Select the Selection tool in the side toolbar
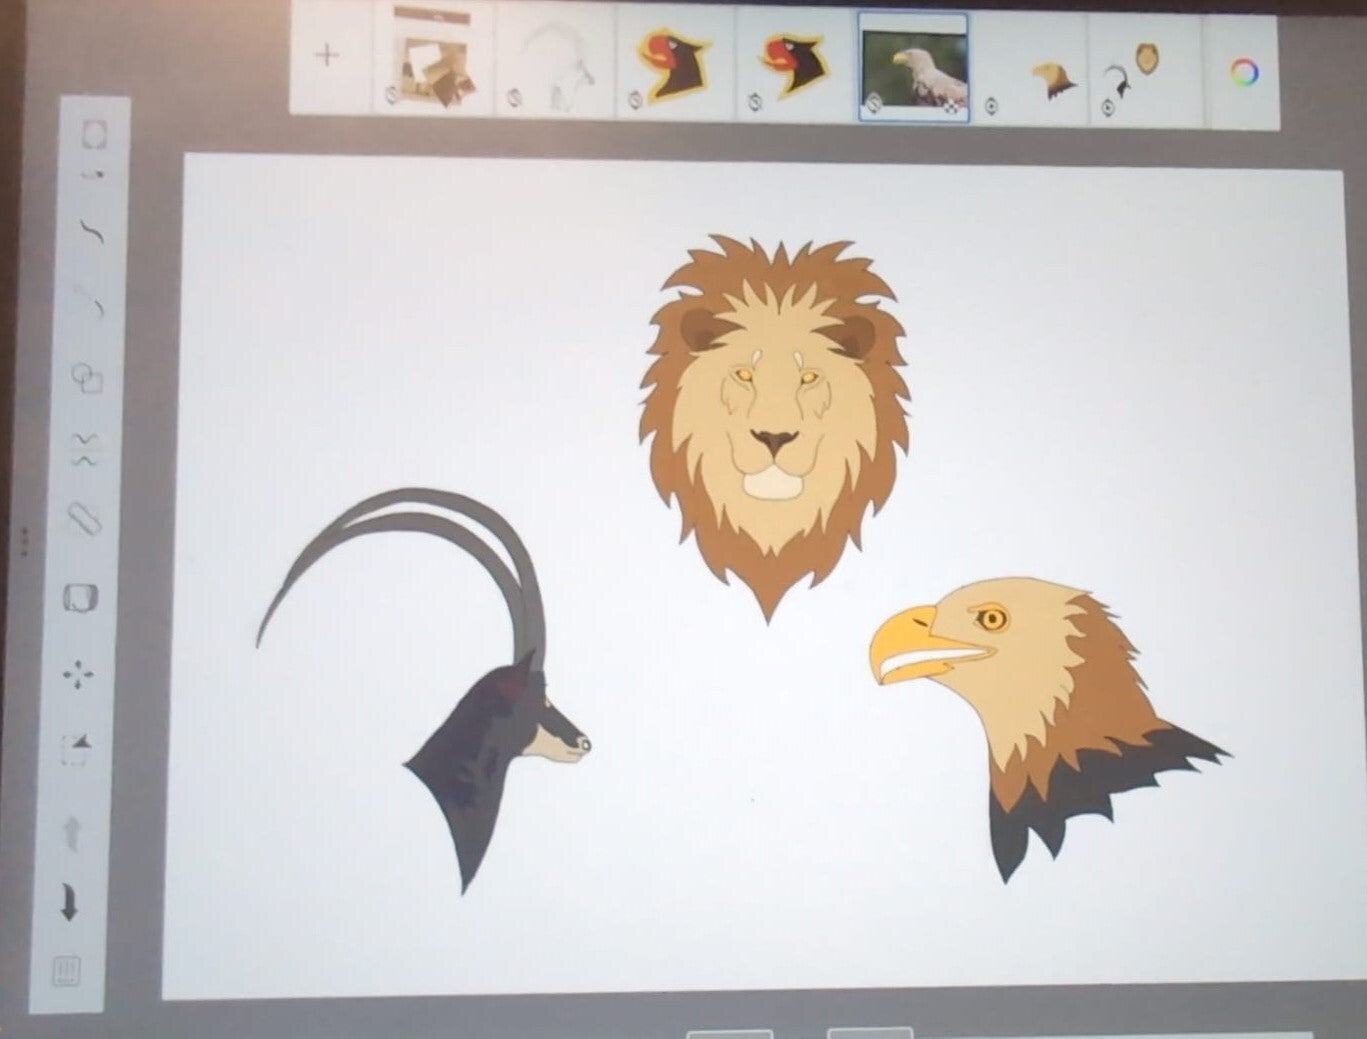Image resolution: width=1367 pixels, height=1039 pixels. click(x=95, y=133)
